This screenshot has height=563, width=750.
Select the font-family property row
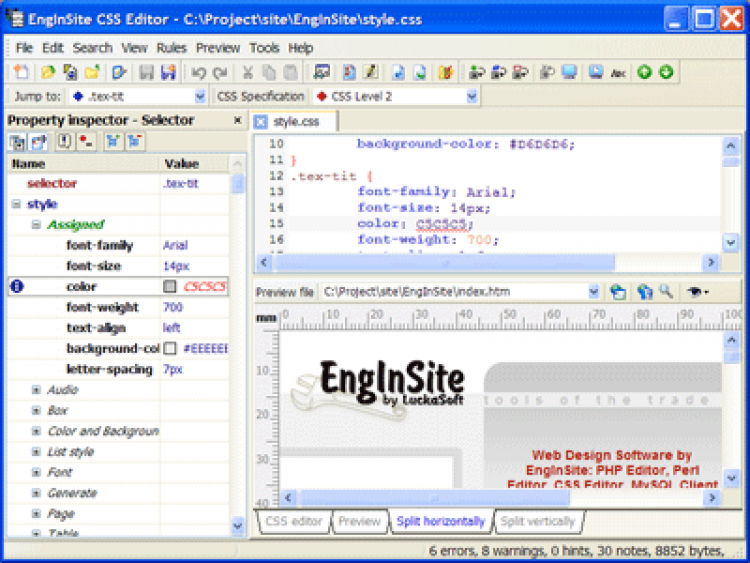118,245
